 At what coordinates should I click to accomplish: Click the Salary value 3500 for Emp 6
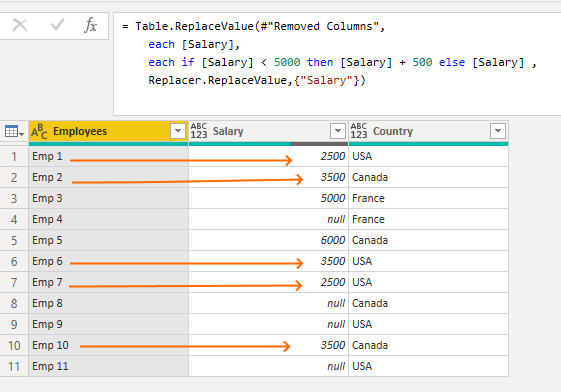point(268,261)
